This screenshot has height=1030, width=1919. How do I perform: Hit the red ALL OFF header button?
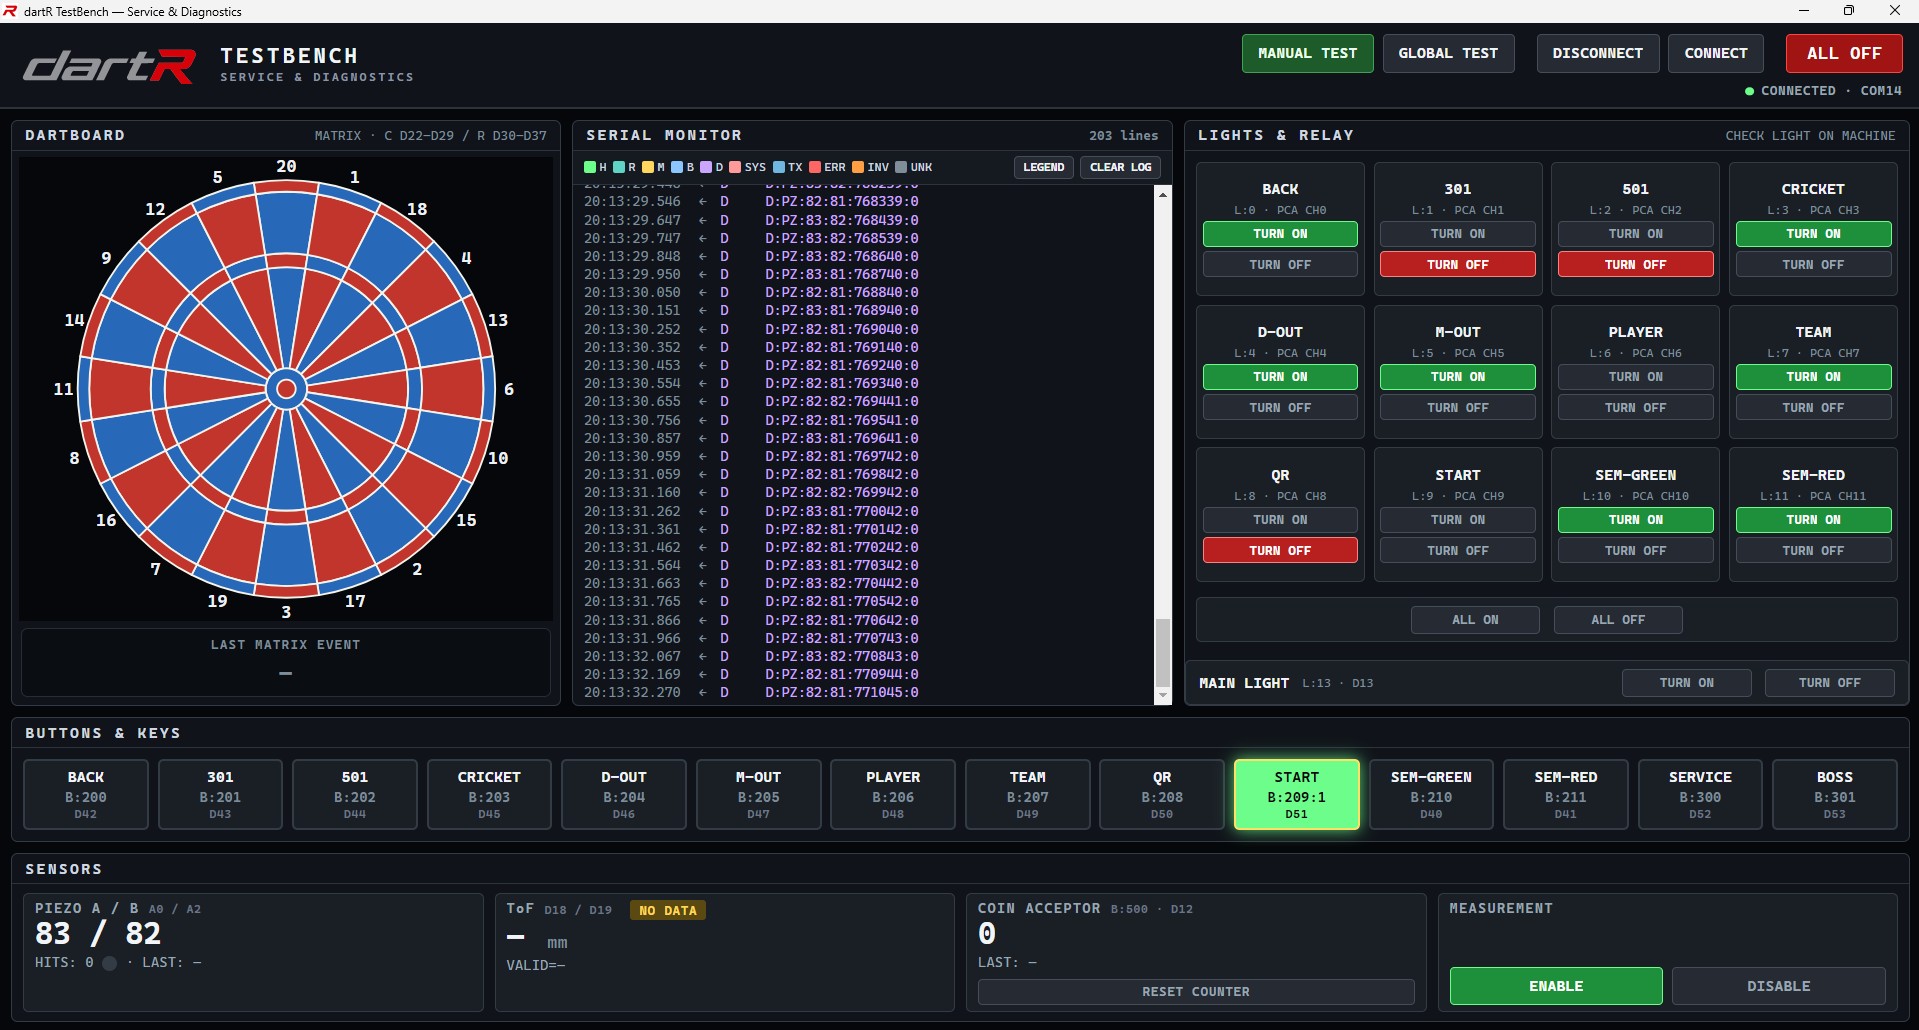[x=1844, y=53]
